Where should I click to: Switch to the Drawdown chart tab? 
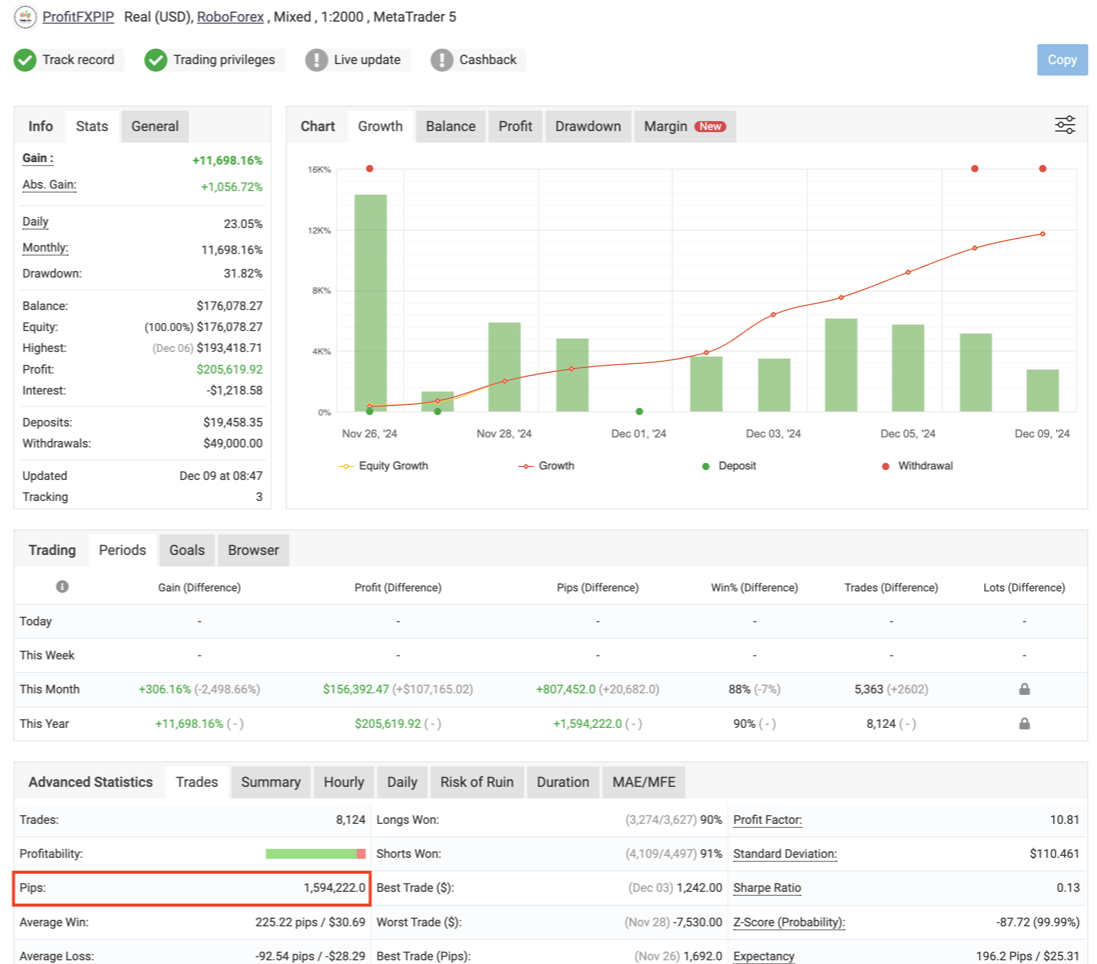coord(588,126)
